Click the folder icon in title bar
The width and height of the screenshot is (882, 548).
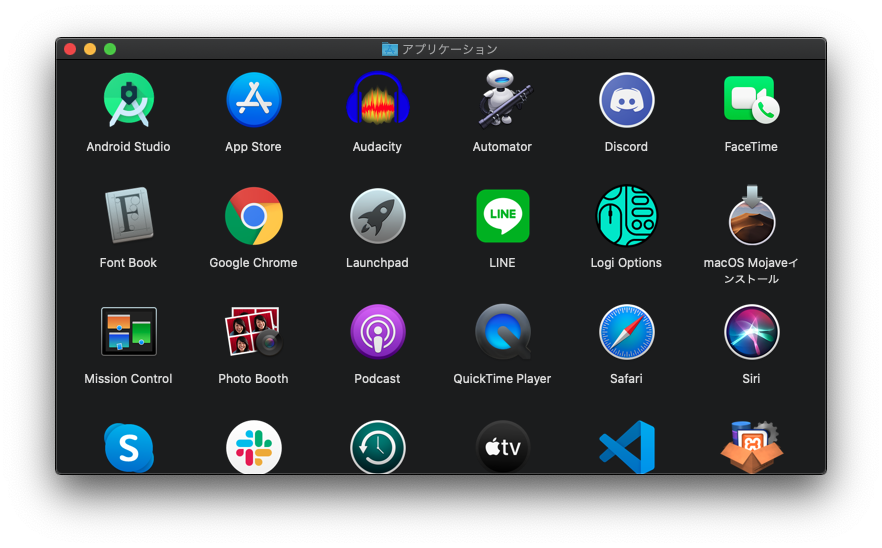pyautogui.click(x=389, y=49)
